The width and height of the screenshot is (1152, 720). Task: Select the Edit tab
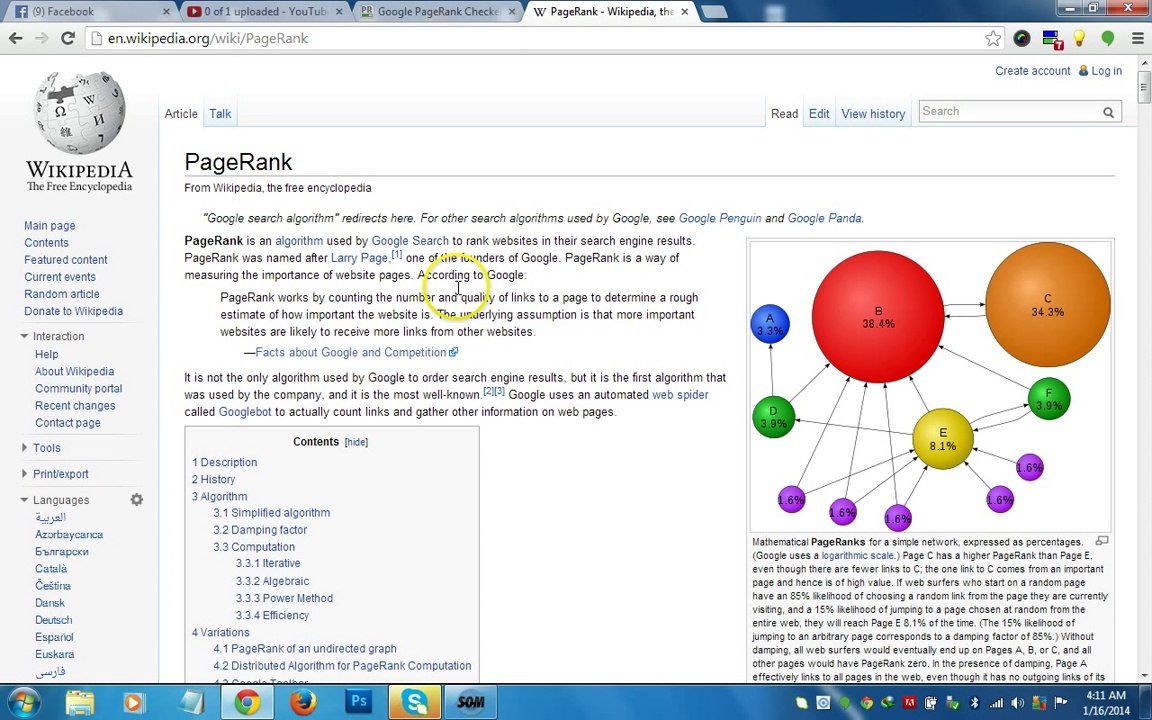pos(818,114)
